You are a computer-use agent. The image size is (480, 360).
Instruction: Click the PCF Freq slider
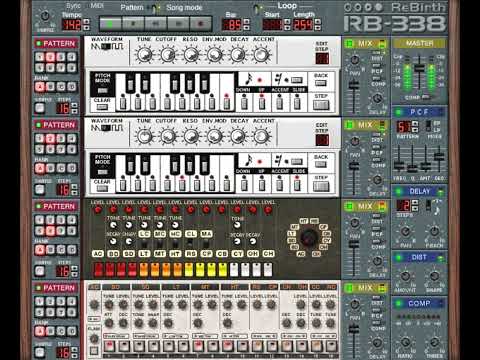[398, 165]
